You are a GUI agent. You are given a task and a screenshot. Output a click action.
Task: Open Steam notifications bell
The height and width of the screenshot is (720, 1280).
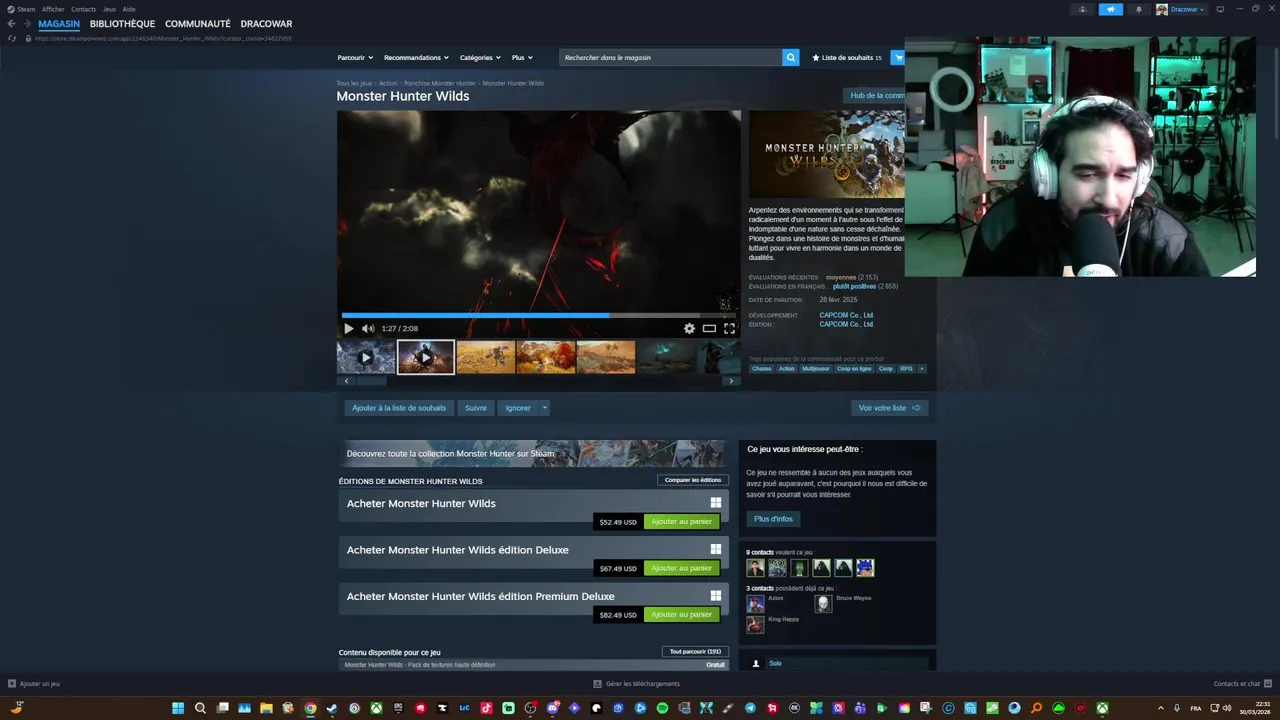point(1138,9)
